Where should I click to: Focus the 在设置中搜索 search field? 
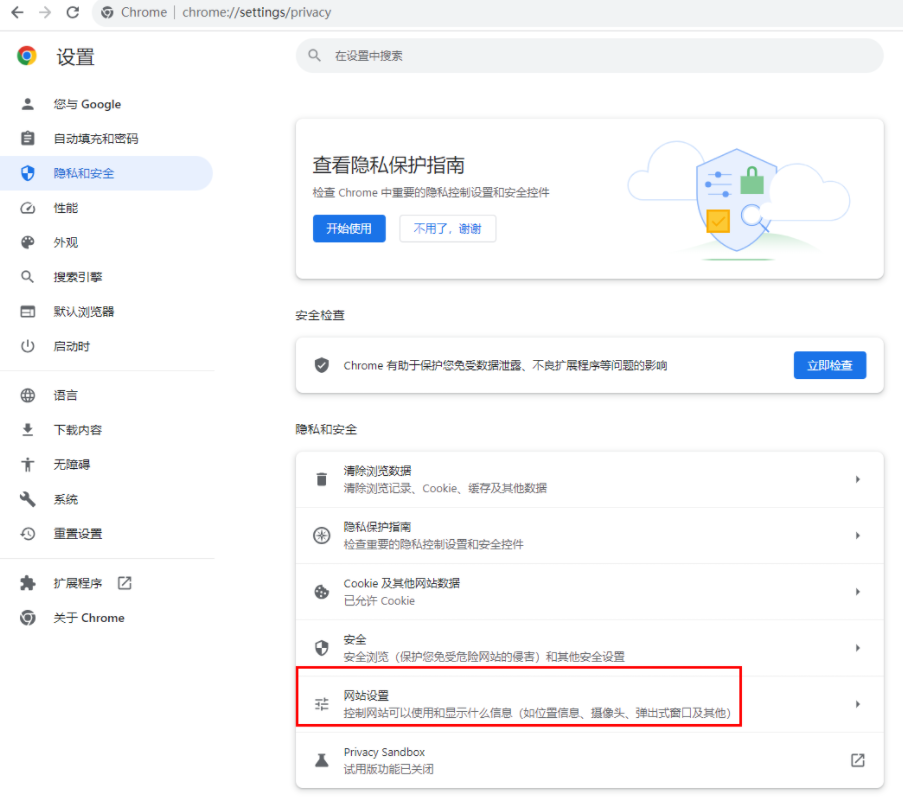[590, 55]
